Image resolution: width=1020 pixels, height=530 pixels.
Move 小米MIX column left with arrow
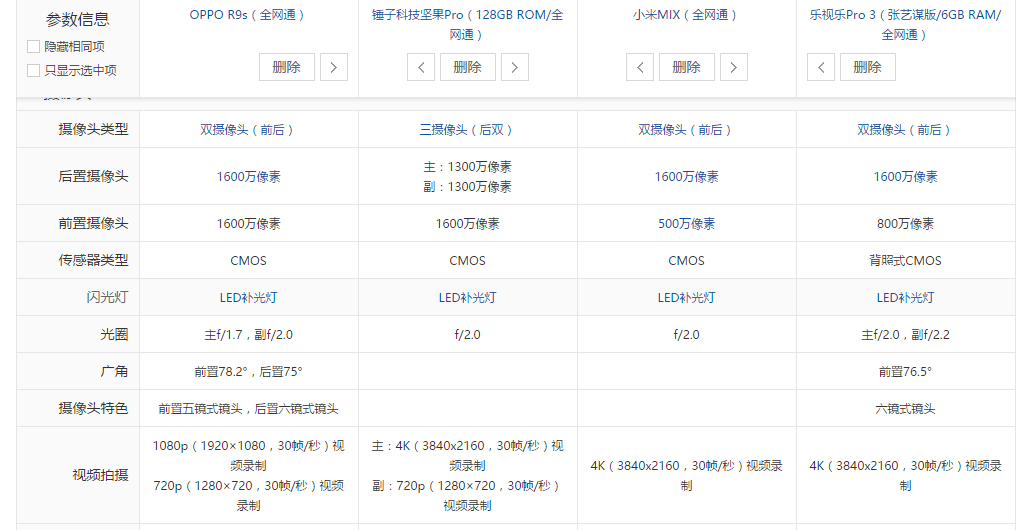click(640, 67)
